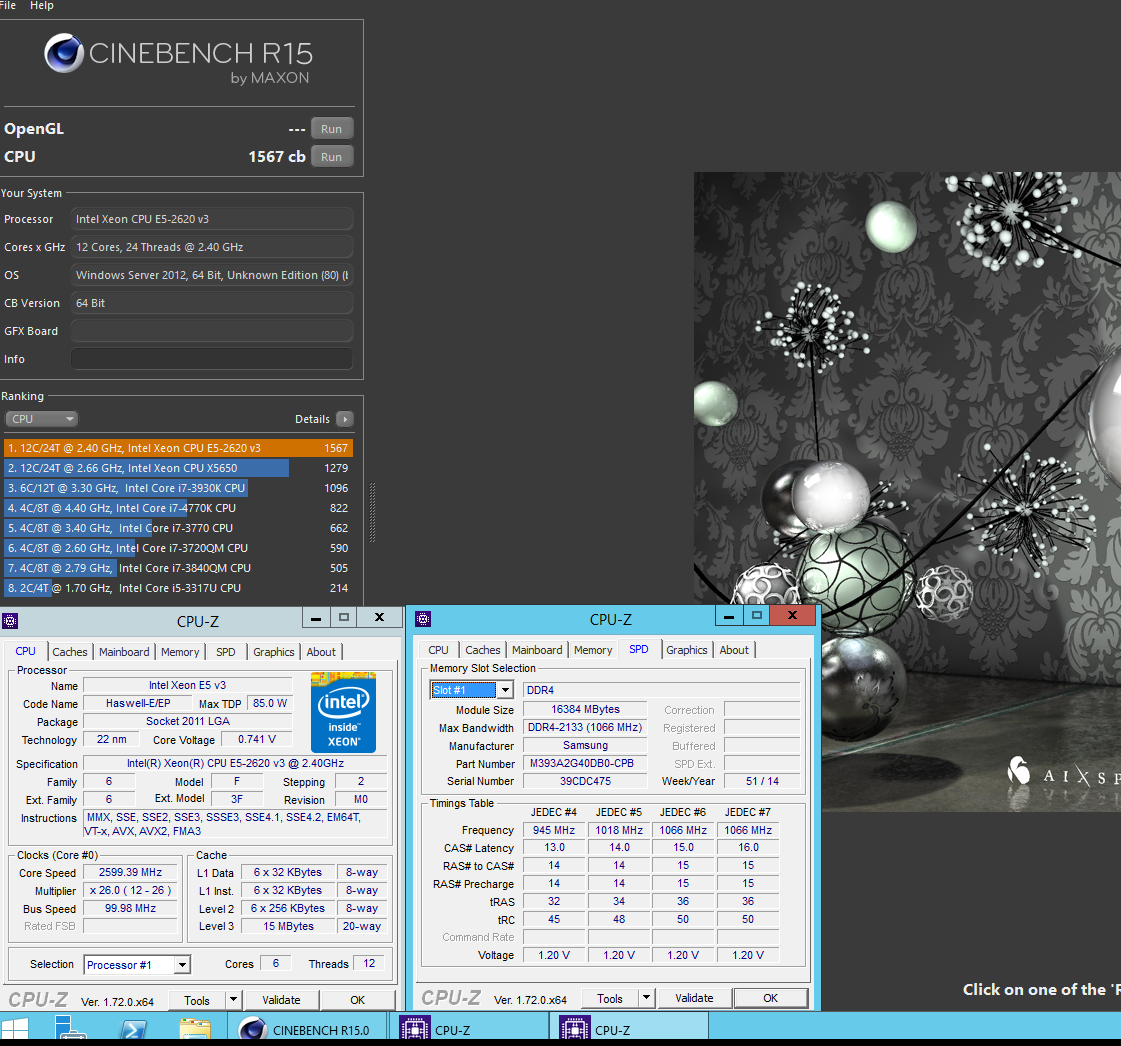Switch to Mainboard tab in left CPU-Z

pyautogui.click(x=124, y=652)
